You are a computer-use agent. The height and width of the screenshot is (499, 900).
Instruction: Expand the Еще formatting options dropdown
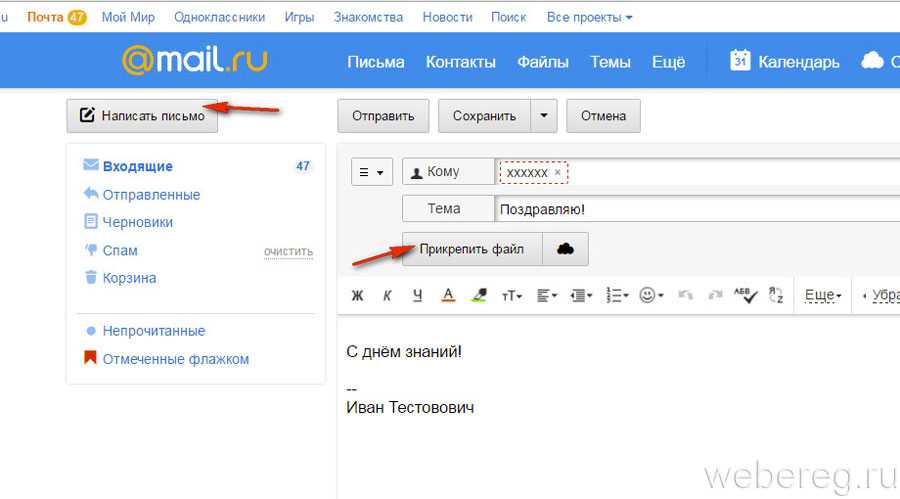[x=823, y=295]
